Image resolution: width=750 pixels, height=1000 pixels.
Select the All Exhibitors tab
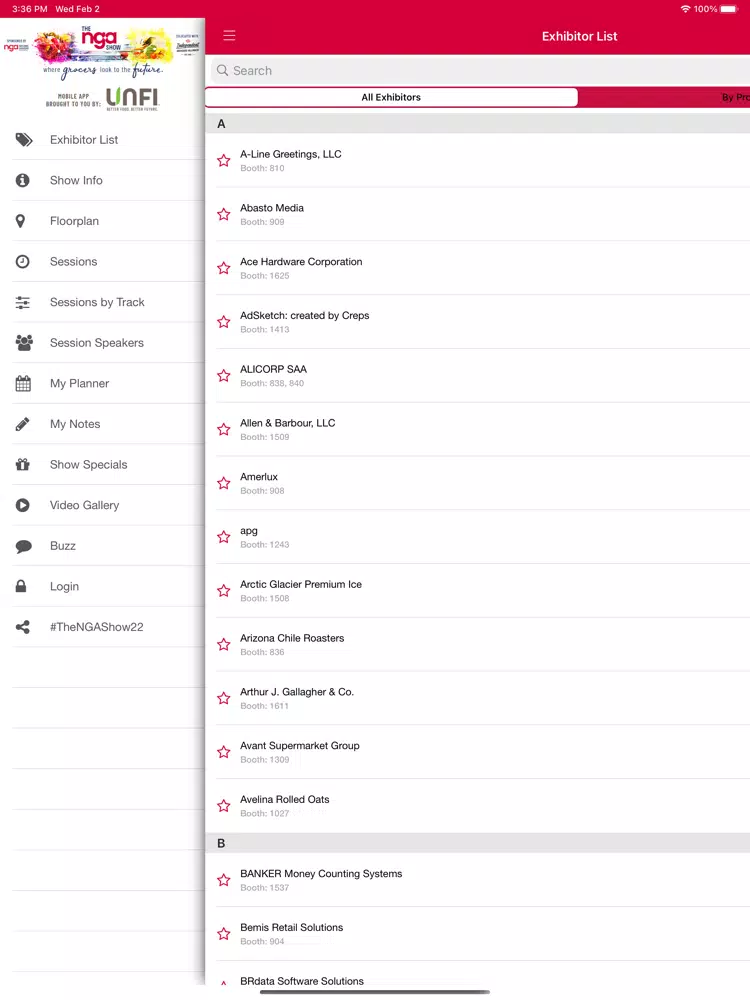[x=391, y=97]
